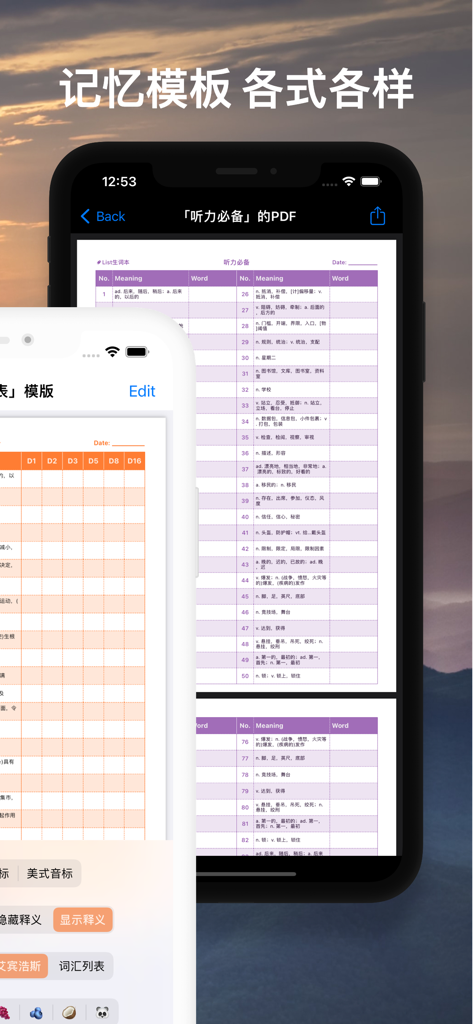The height and width of the screenshot is (1024, 473).
Task: Click the D5 column header
Action: click(x=93, y=461)
